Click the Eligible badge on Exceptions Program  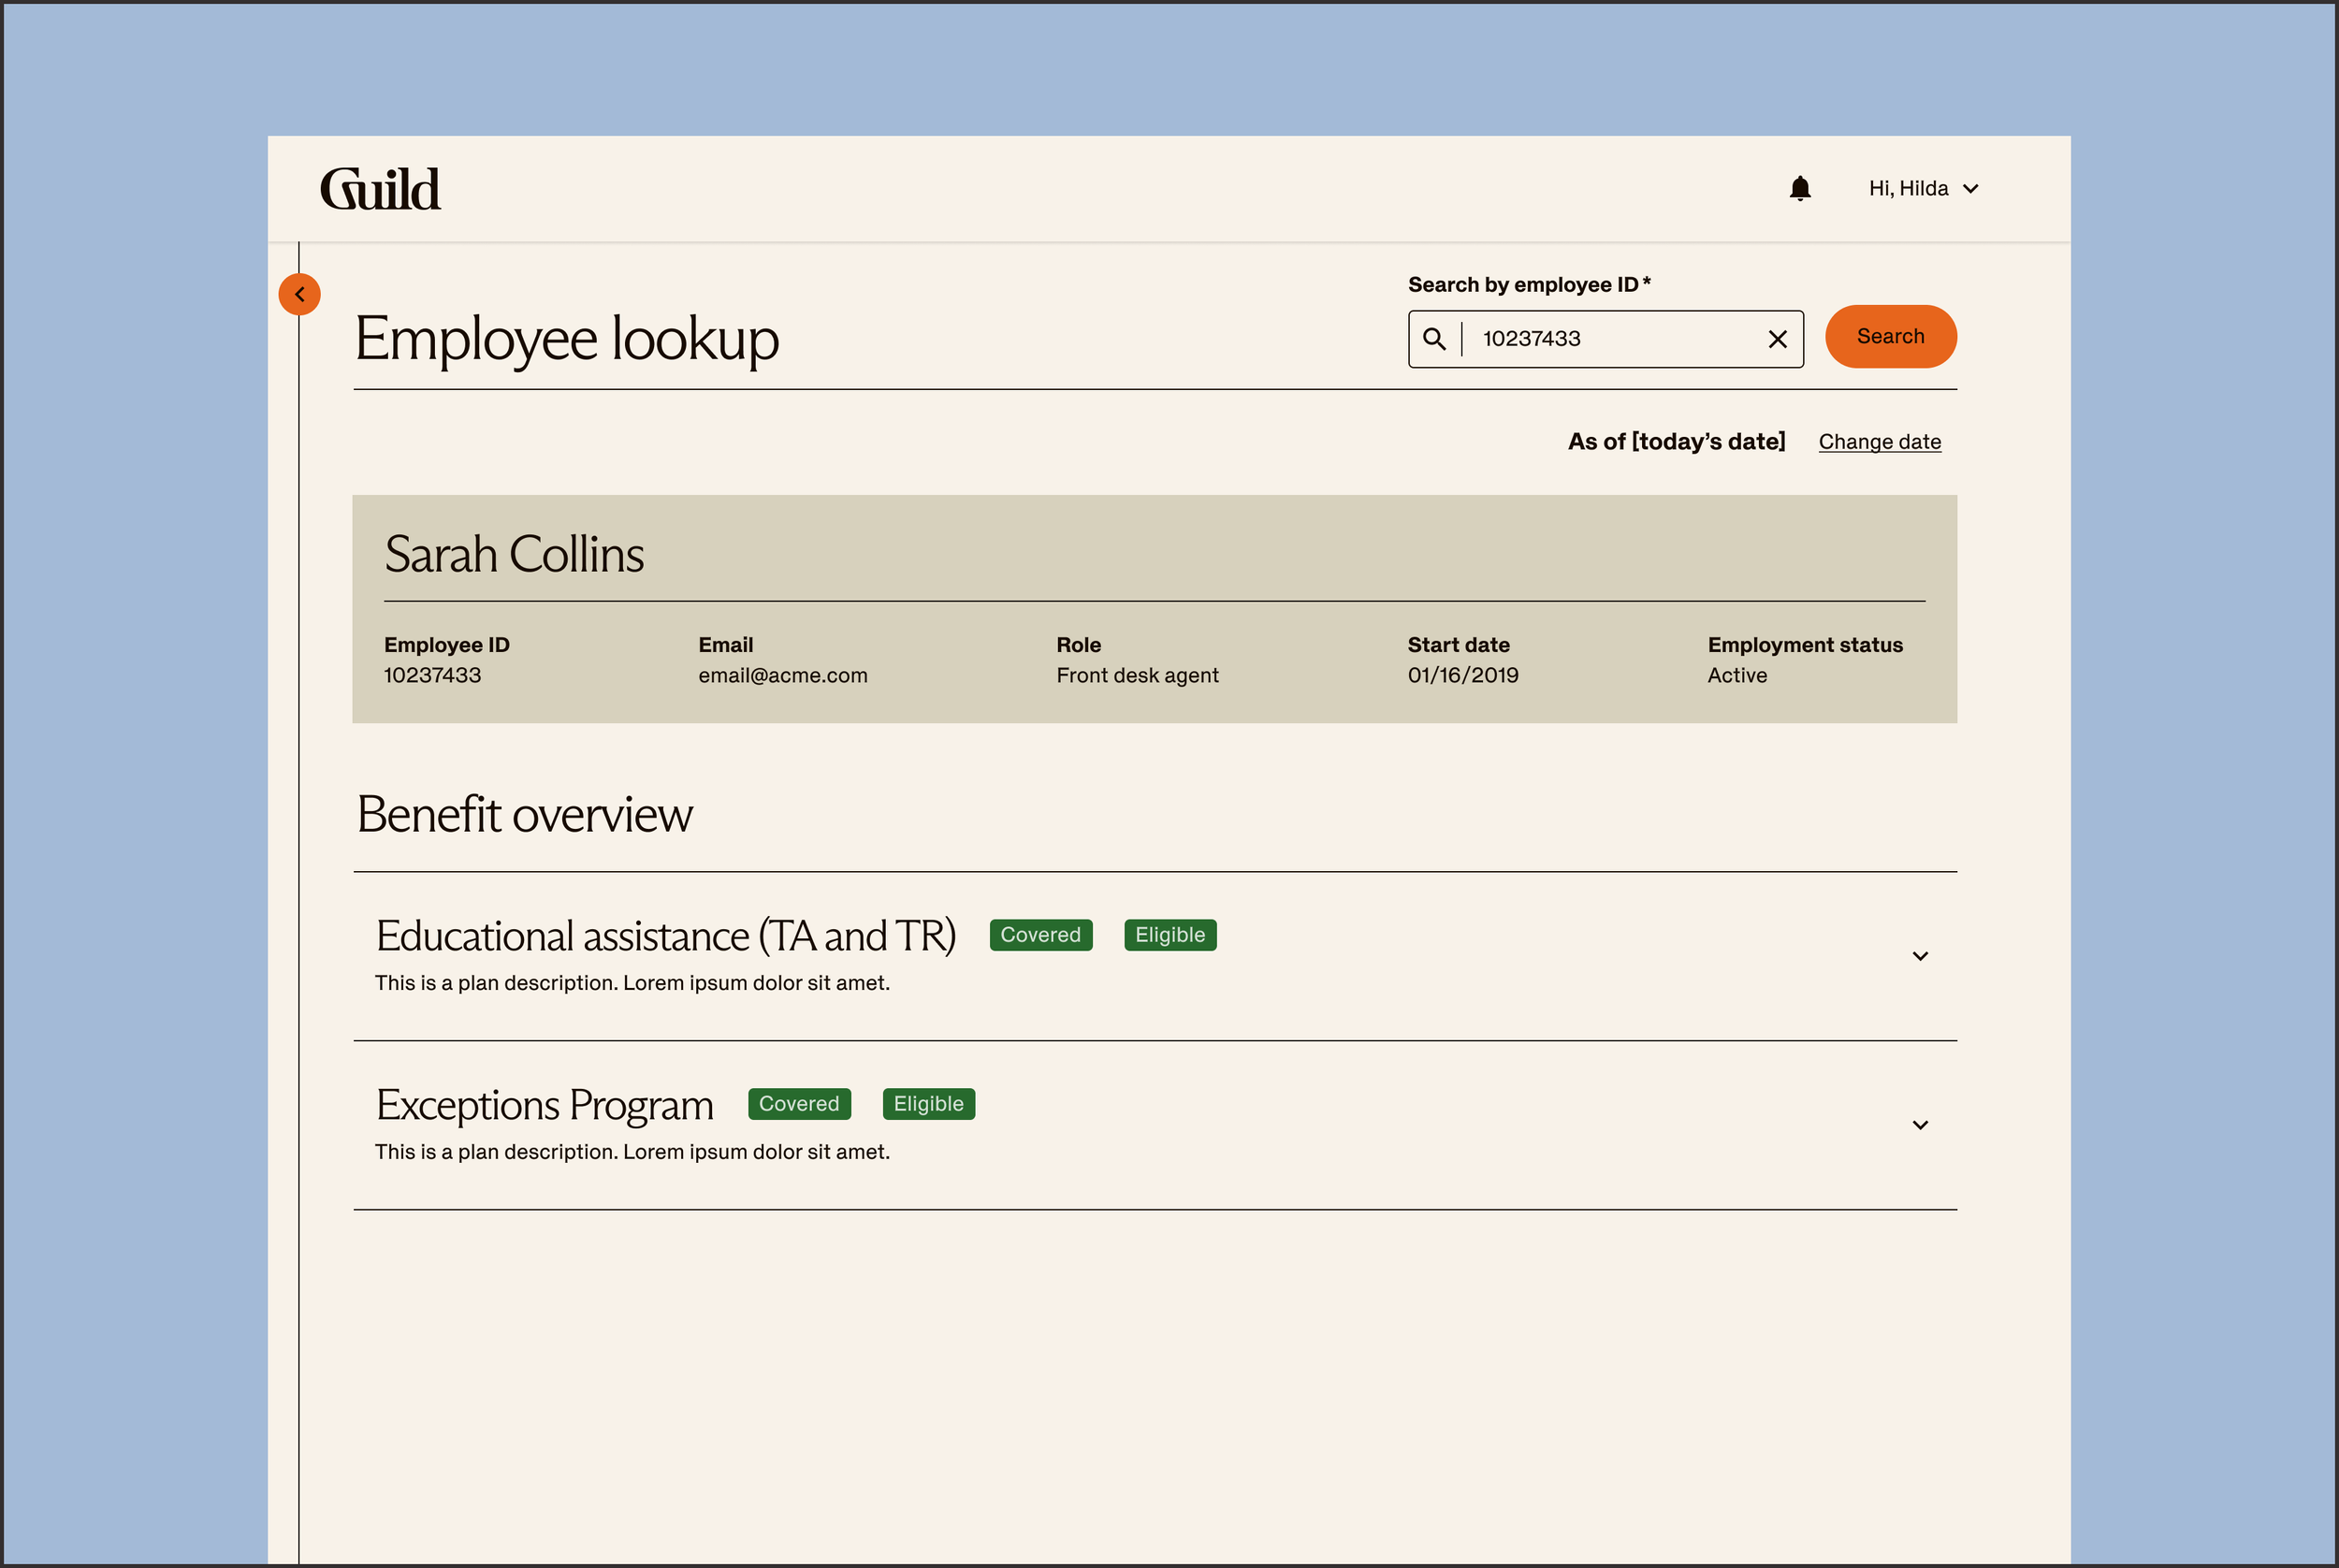point(927,1104)
